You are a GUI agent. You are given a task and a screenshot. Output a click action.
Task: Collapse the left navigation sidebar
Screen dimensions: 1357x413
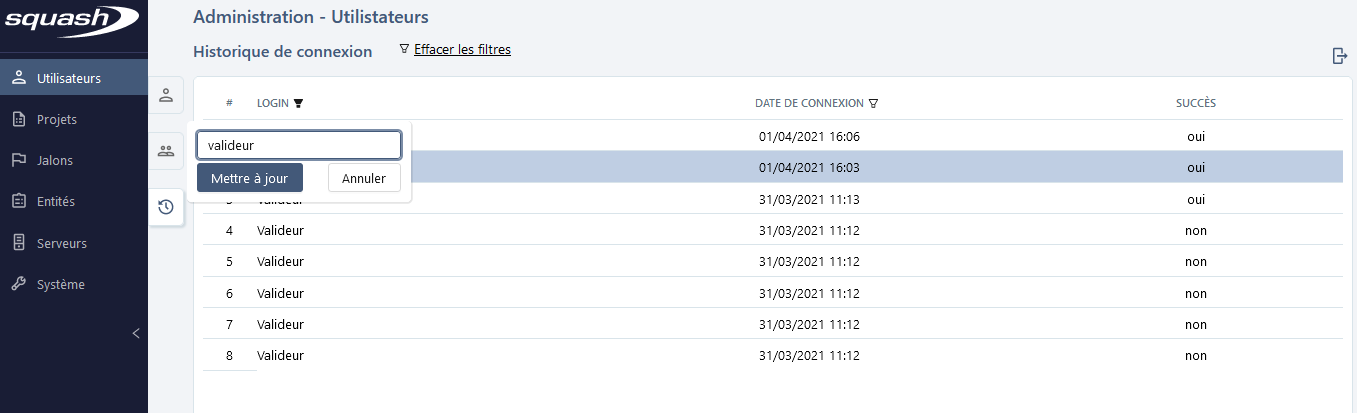(x=136, y=333)
